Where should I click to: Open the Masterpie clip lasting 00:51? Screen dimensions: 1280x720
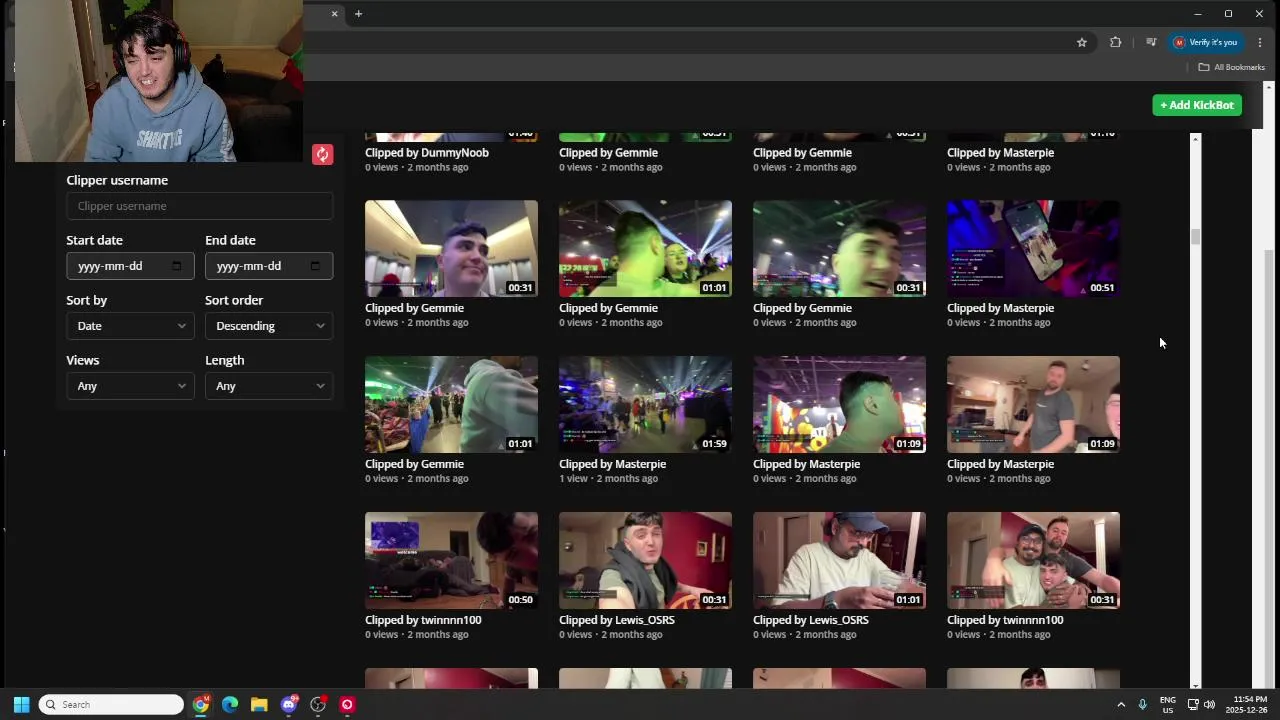(1033, 248)
